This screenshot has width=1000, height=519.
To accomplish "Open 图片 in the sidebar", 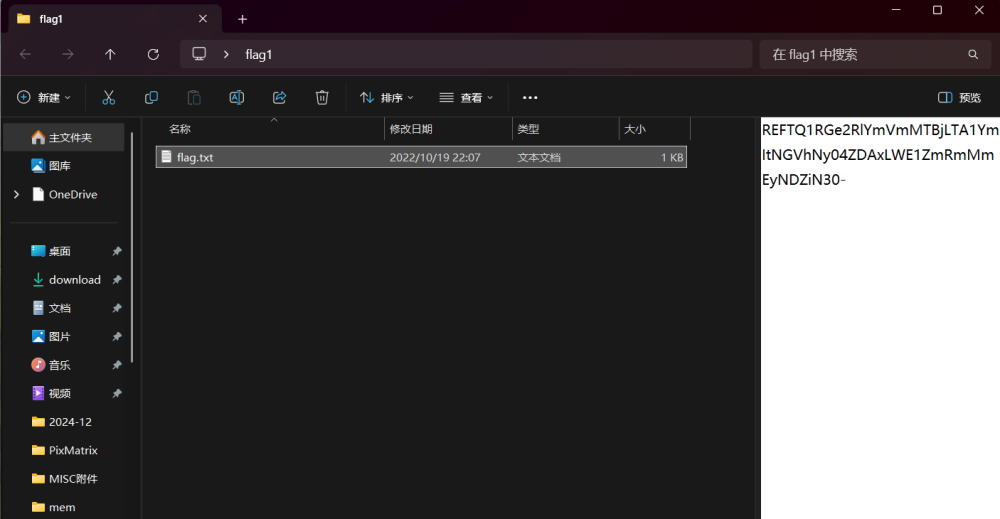I will click(x=60, y=337).
